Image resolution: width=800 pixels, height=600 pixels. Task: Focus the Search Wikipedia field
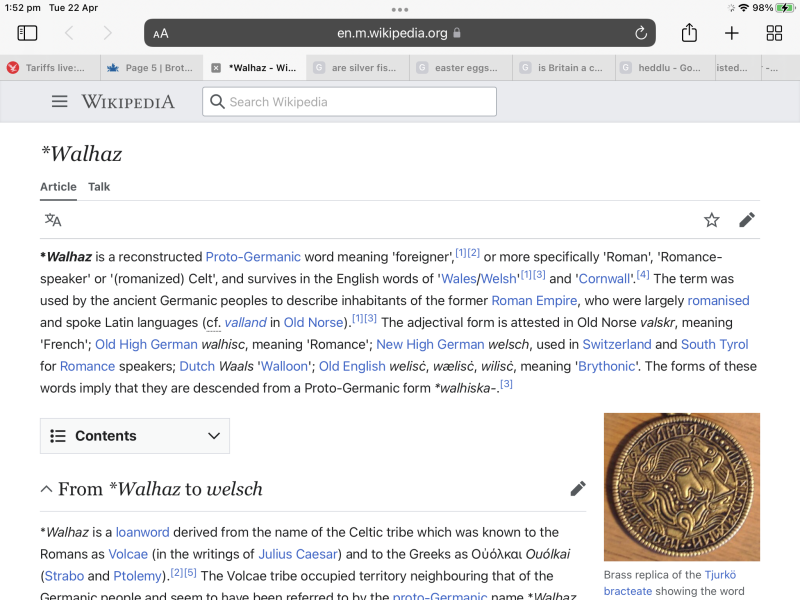349,102
